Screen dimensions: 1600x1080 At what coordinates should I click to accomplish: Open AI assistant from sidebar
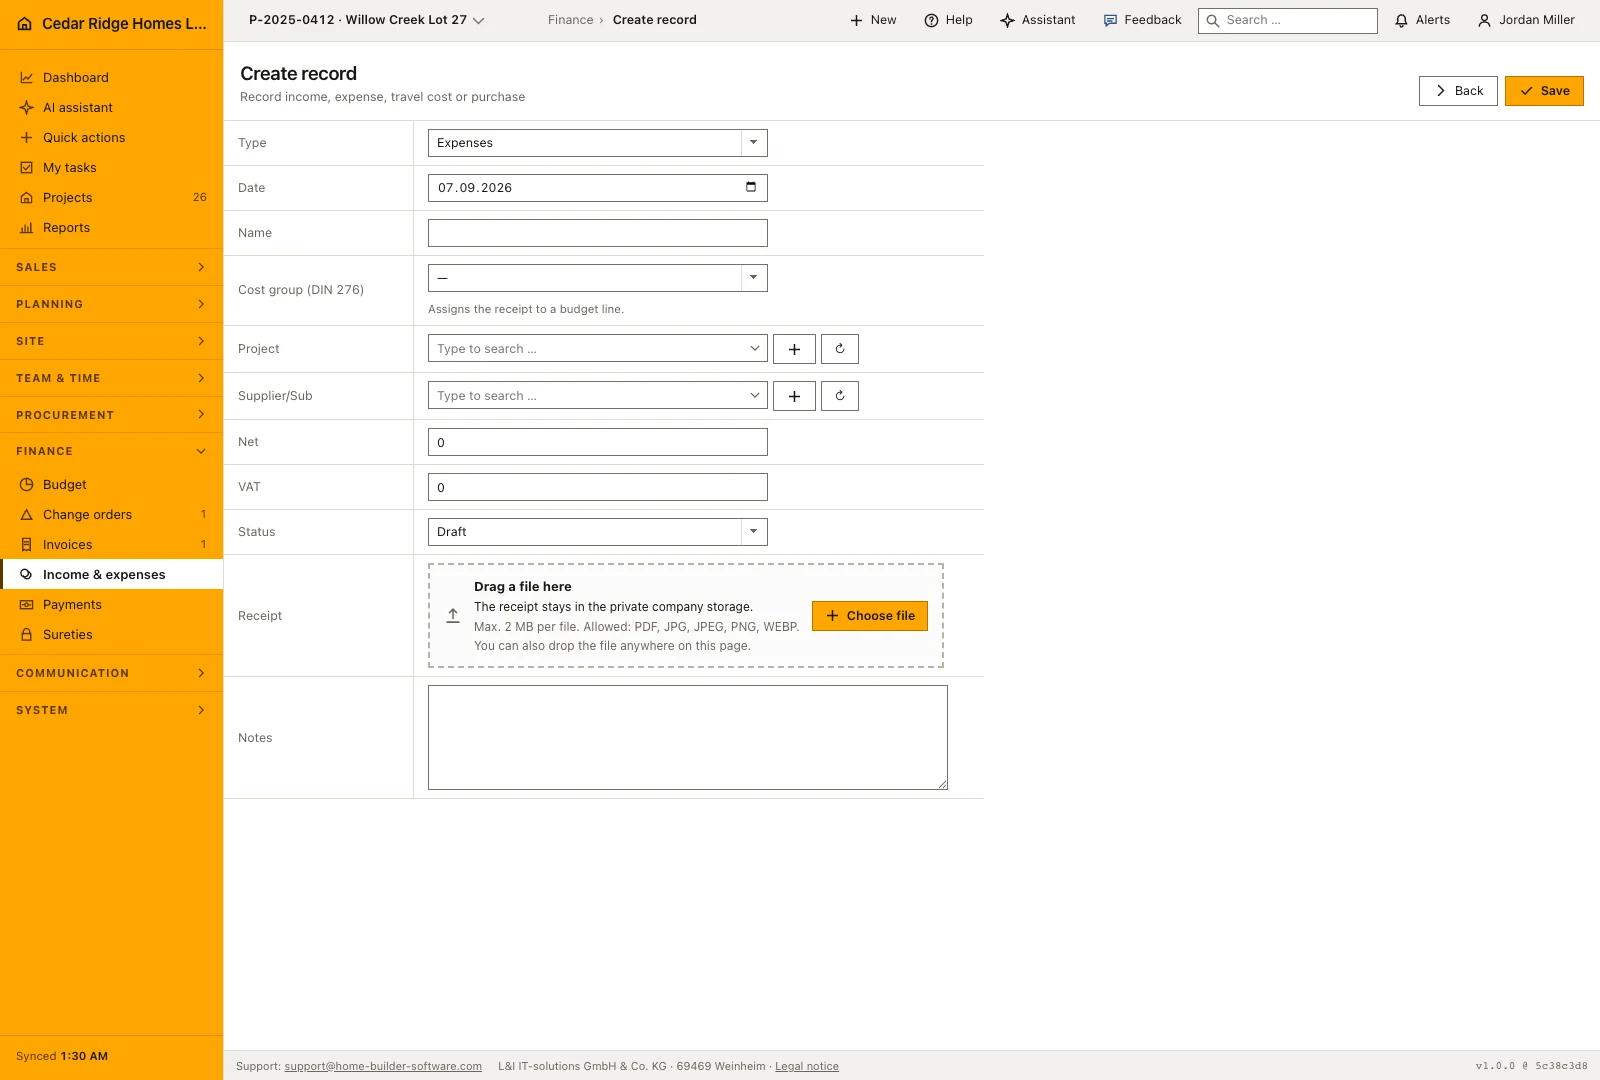pyautogui.click(x=111, y=107)
